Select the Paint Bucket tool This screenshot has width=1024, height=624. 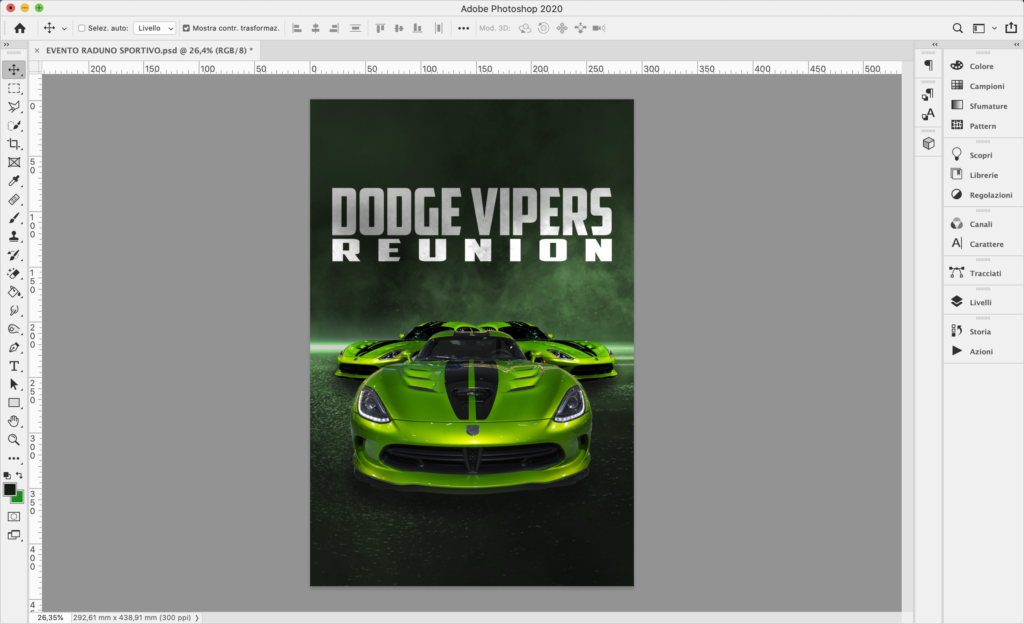point(14,292)
